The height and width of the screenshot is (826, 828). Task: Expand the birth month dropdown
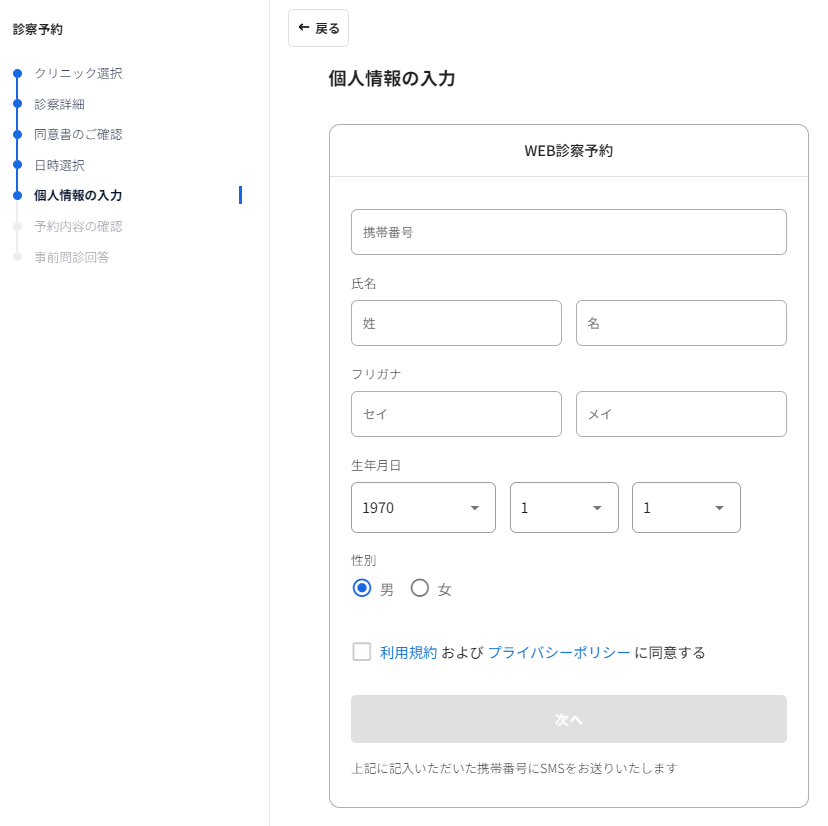click(x=564, y=508)
